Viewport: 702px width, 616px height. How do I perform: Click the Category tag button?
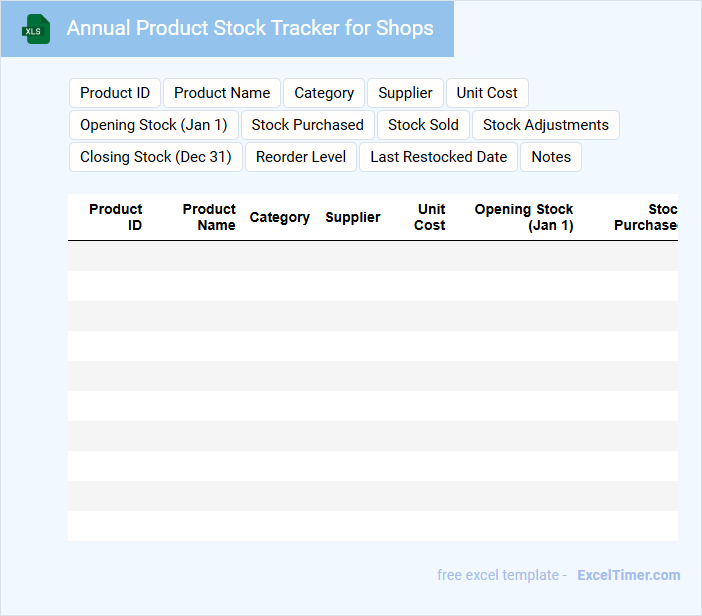[x=324, y=93]
